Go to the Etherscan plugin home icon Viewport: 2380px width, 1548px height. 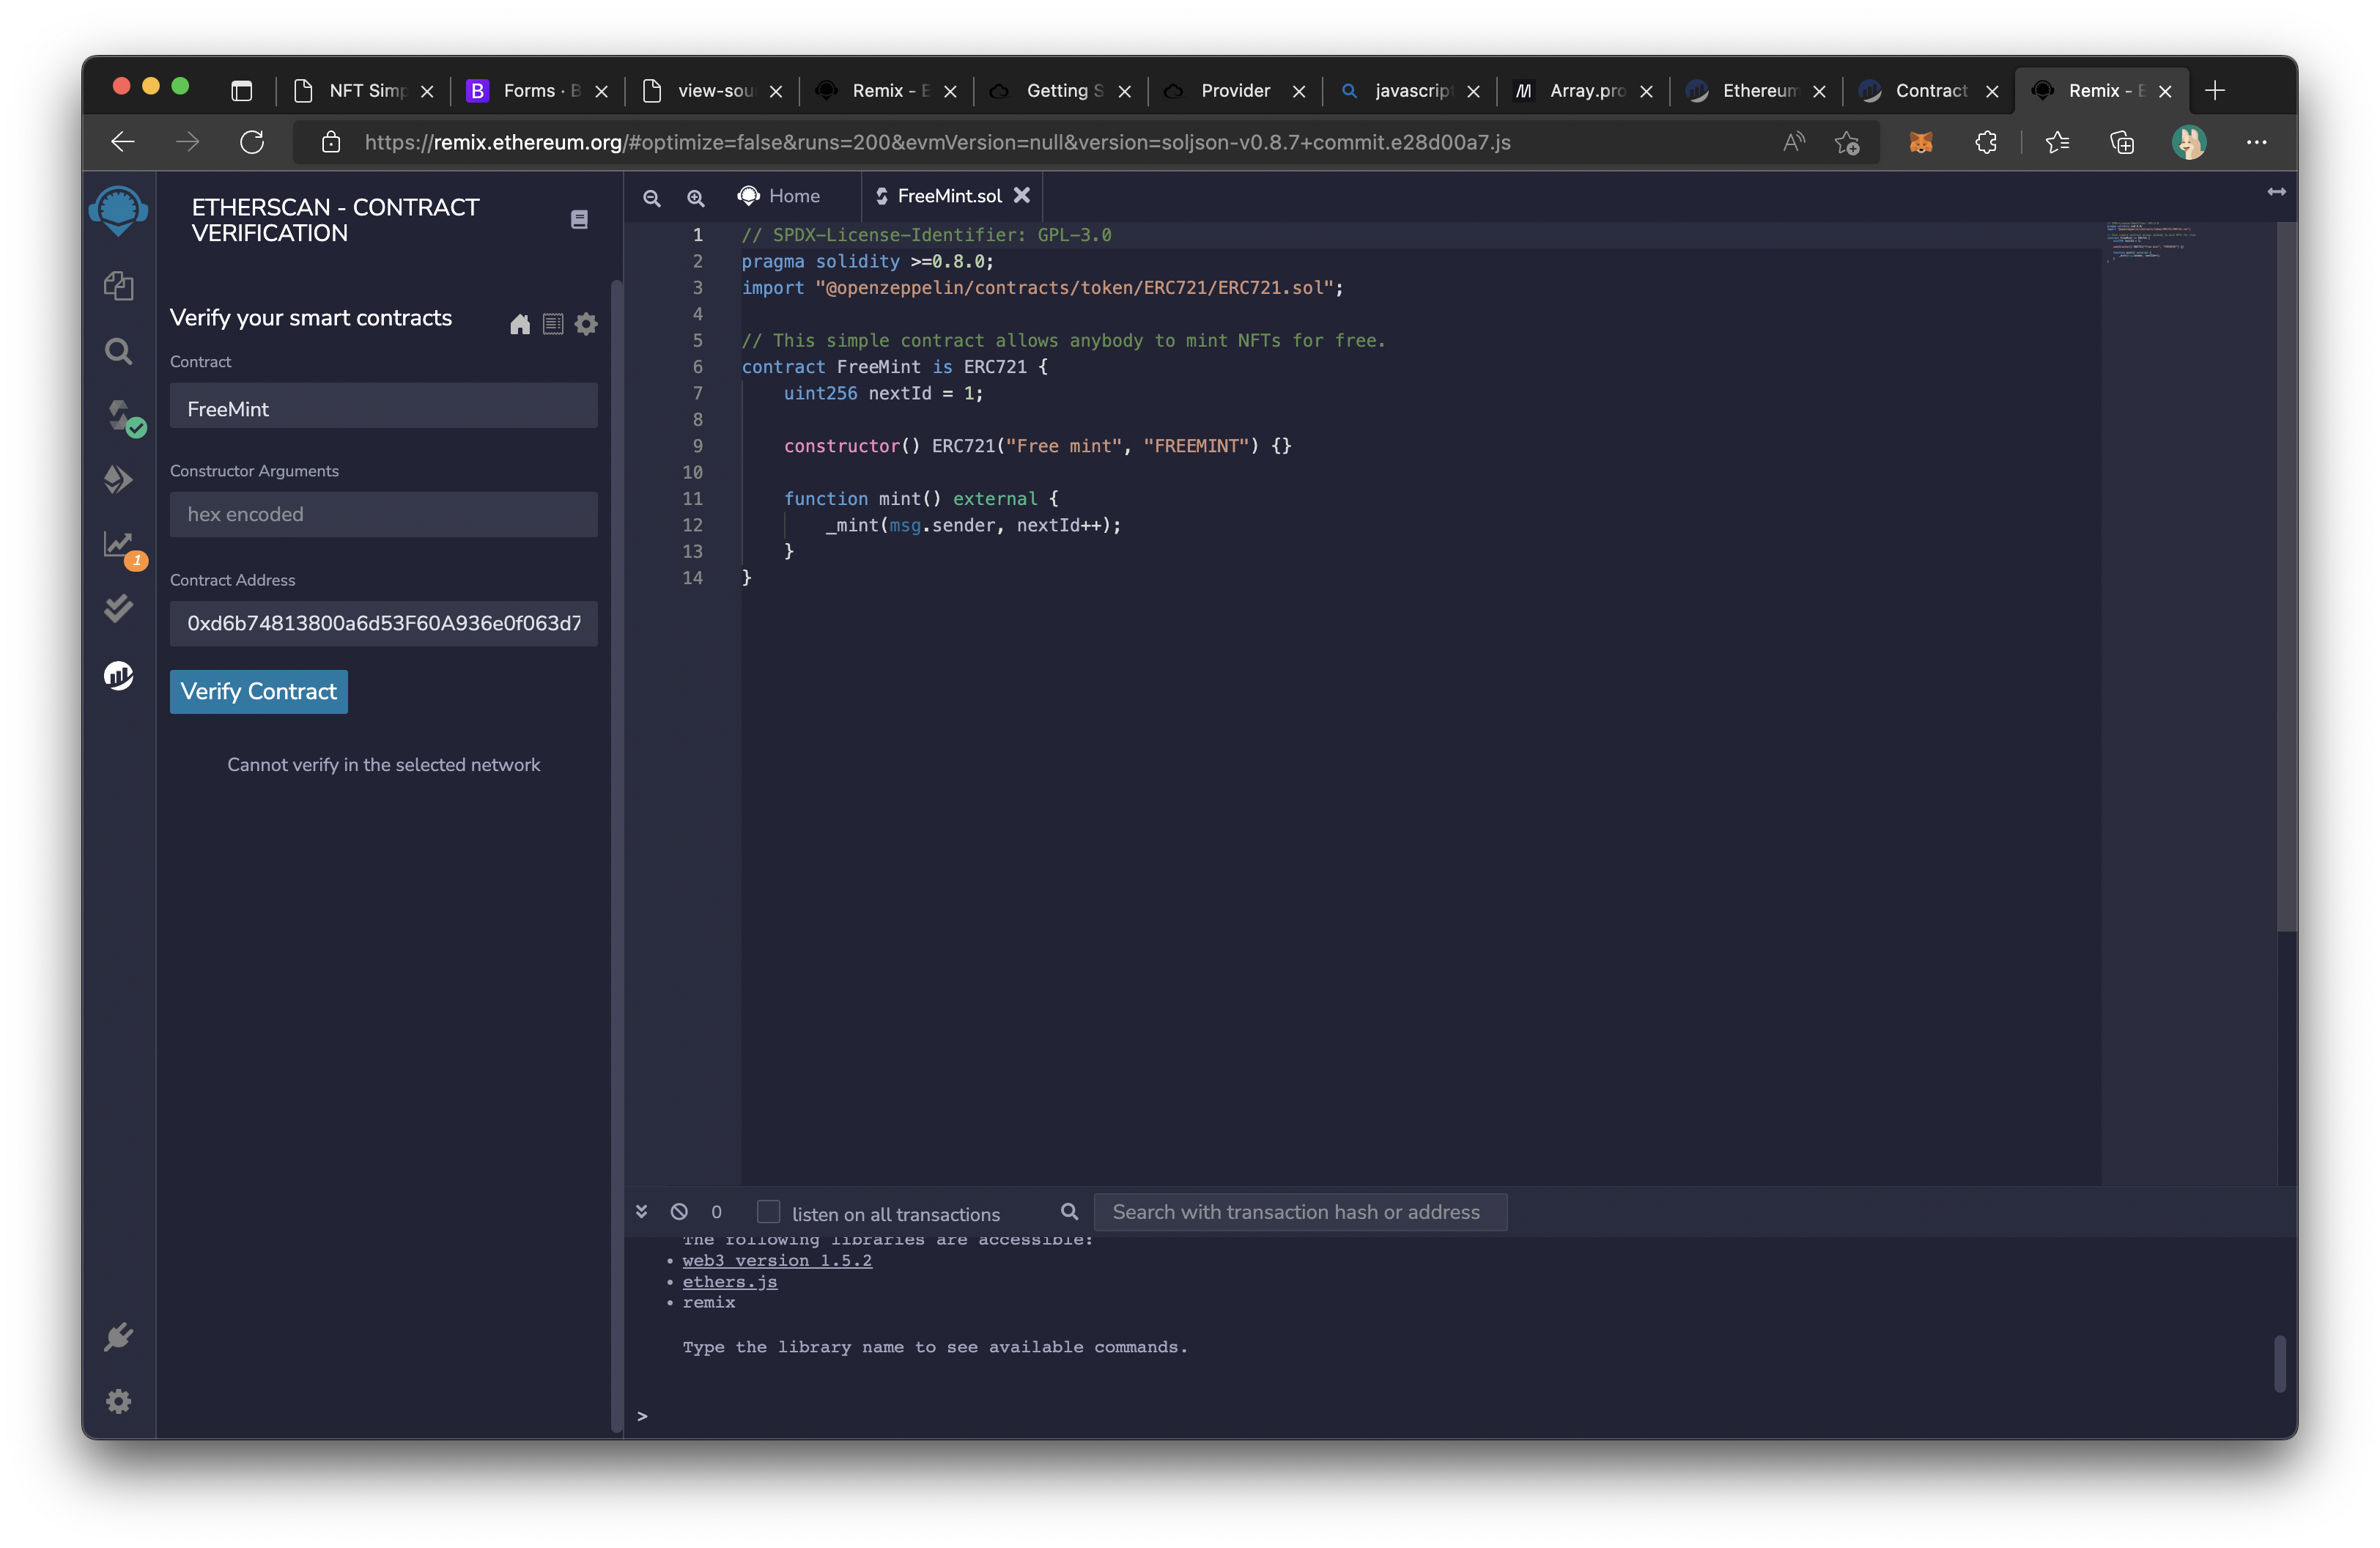[x=520, y=324]
